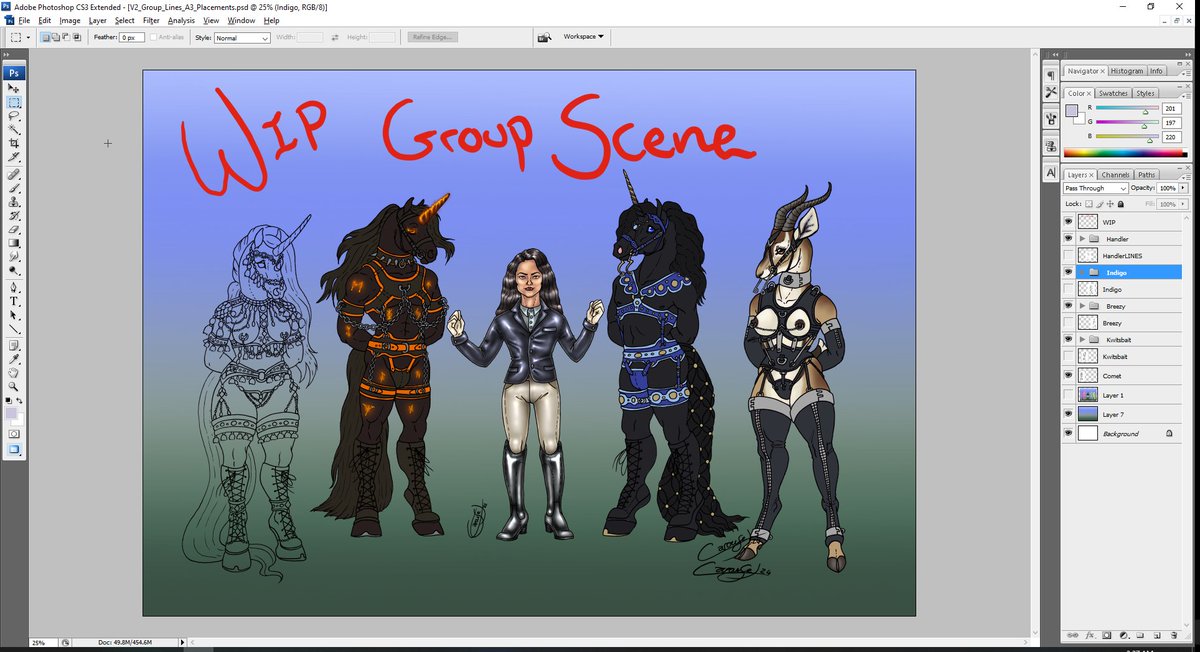
Task: Toggle visibility of the WIP layer
Action: click(1067, 221)
